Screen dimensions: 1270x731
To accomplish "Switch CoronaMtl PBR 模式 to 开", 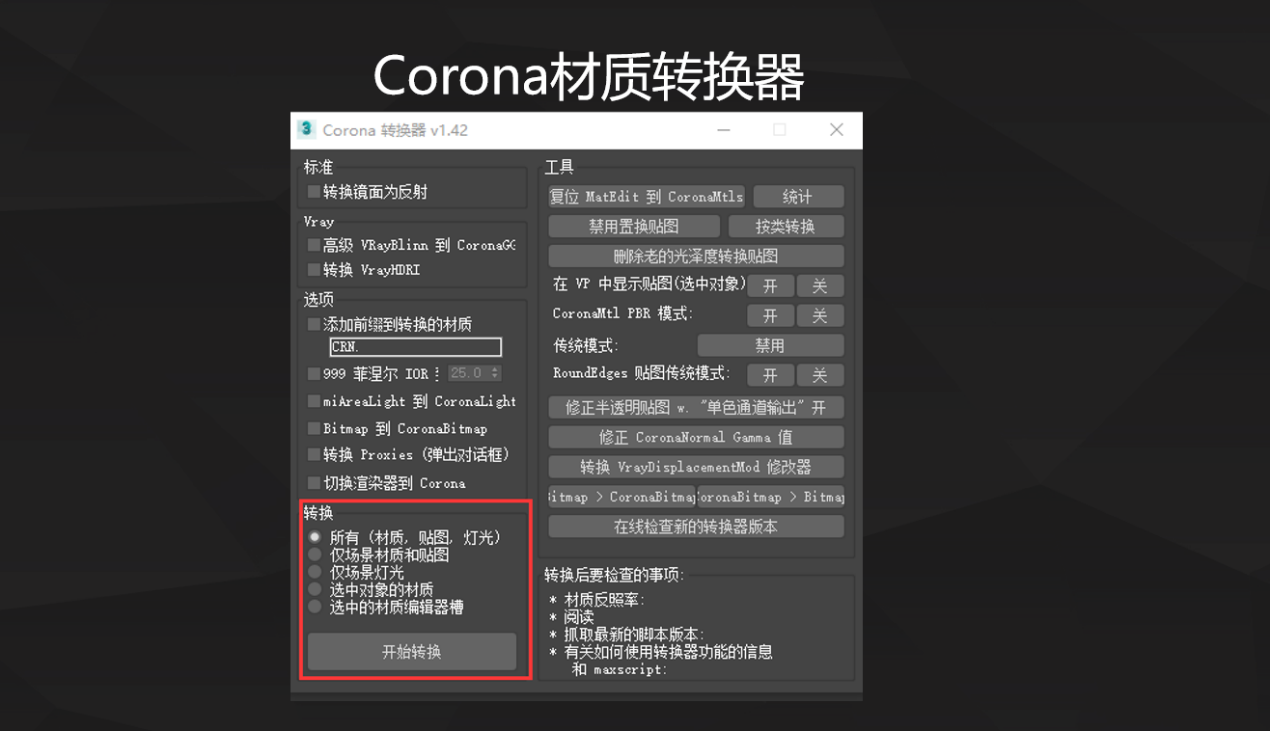I will pyautogui.click(x=770, y=316).
